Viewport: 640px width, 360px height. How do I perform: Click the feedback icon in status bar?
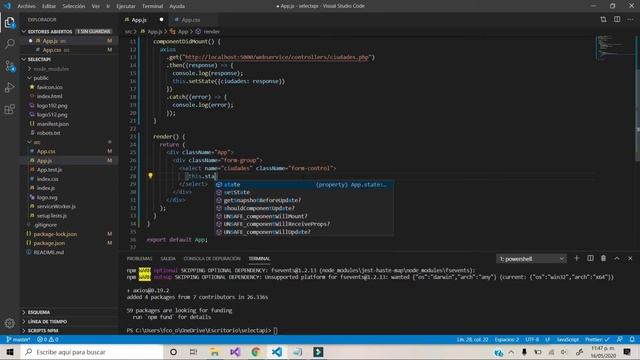(x=620, y=339)
